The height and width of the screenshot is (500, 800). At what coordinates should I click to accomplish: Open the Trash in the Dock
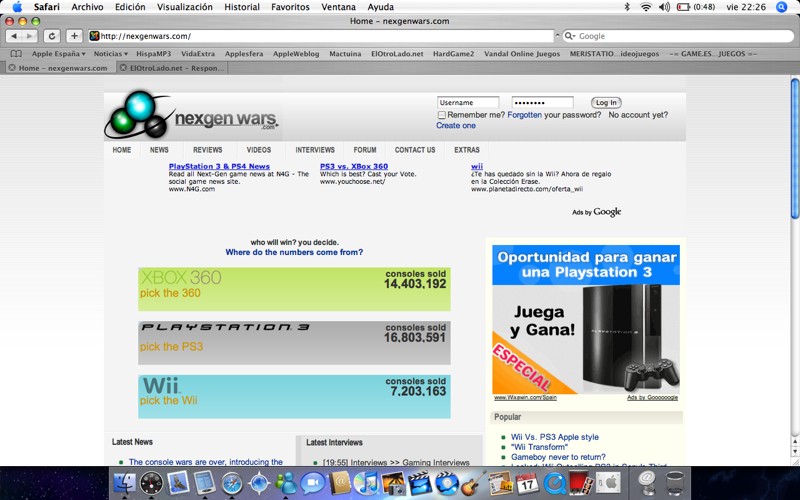[x=674, y=483]
